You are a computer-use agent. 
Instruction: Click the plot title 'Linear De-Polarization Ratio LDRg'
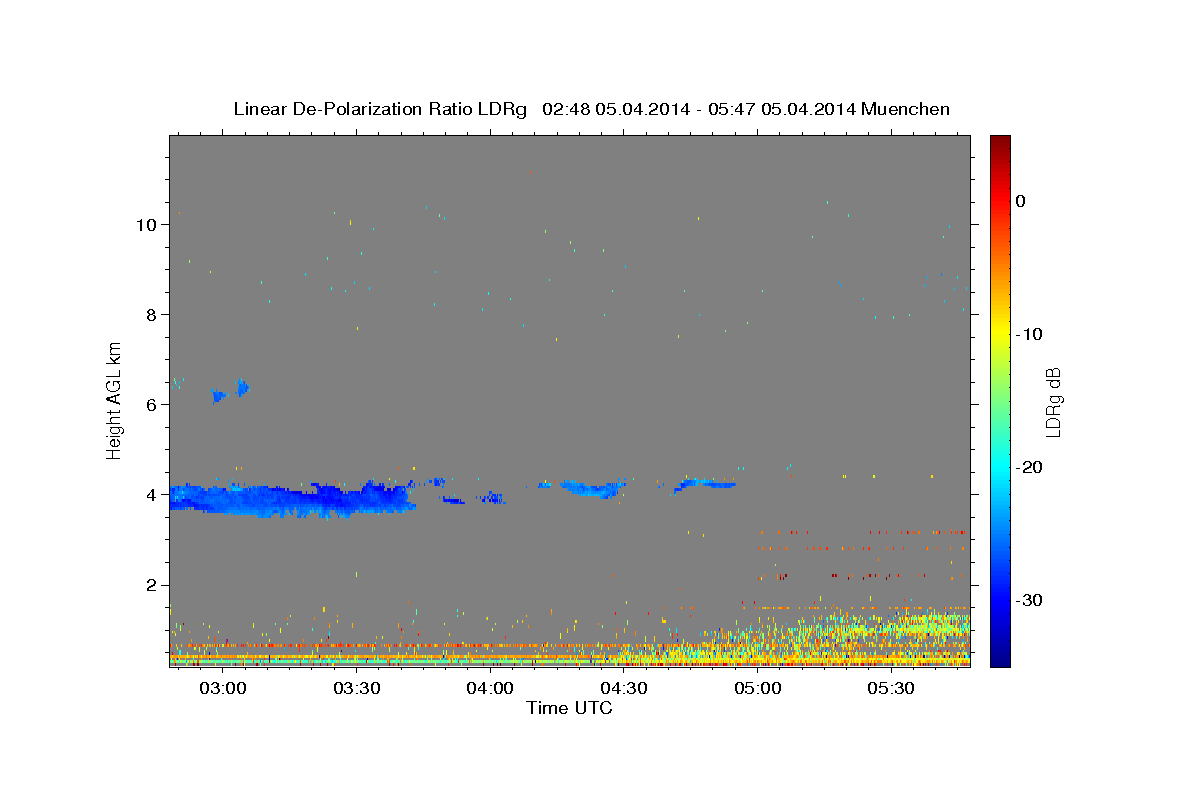pyautogui.click(x=380, y=109)
